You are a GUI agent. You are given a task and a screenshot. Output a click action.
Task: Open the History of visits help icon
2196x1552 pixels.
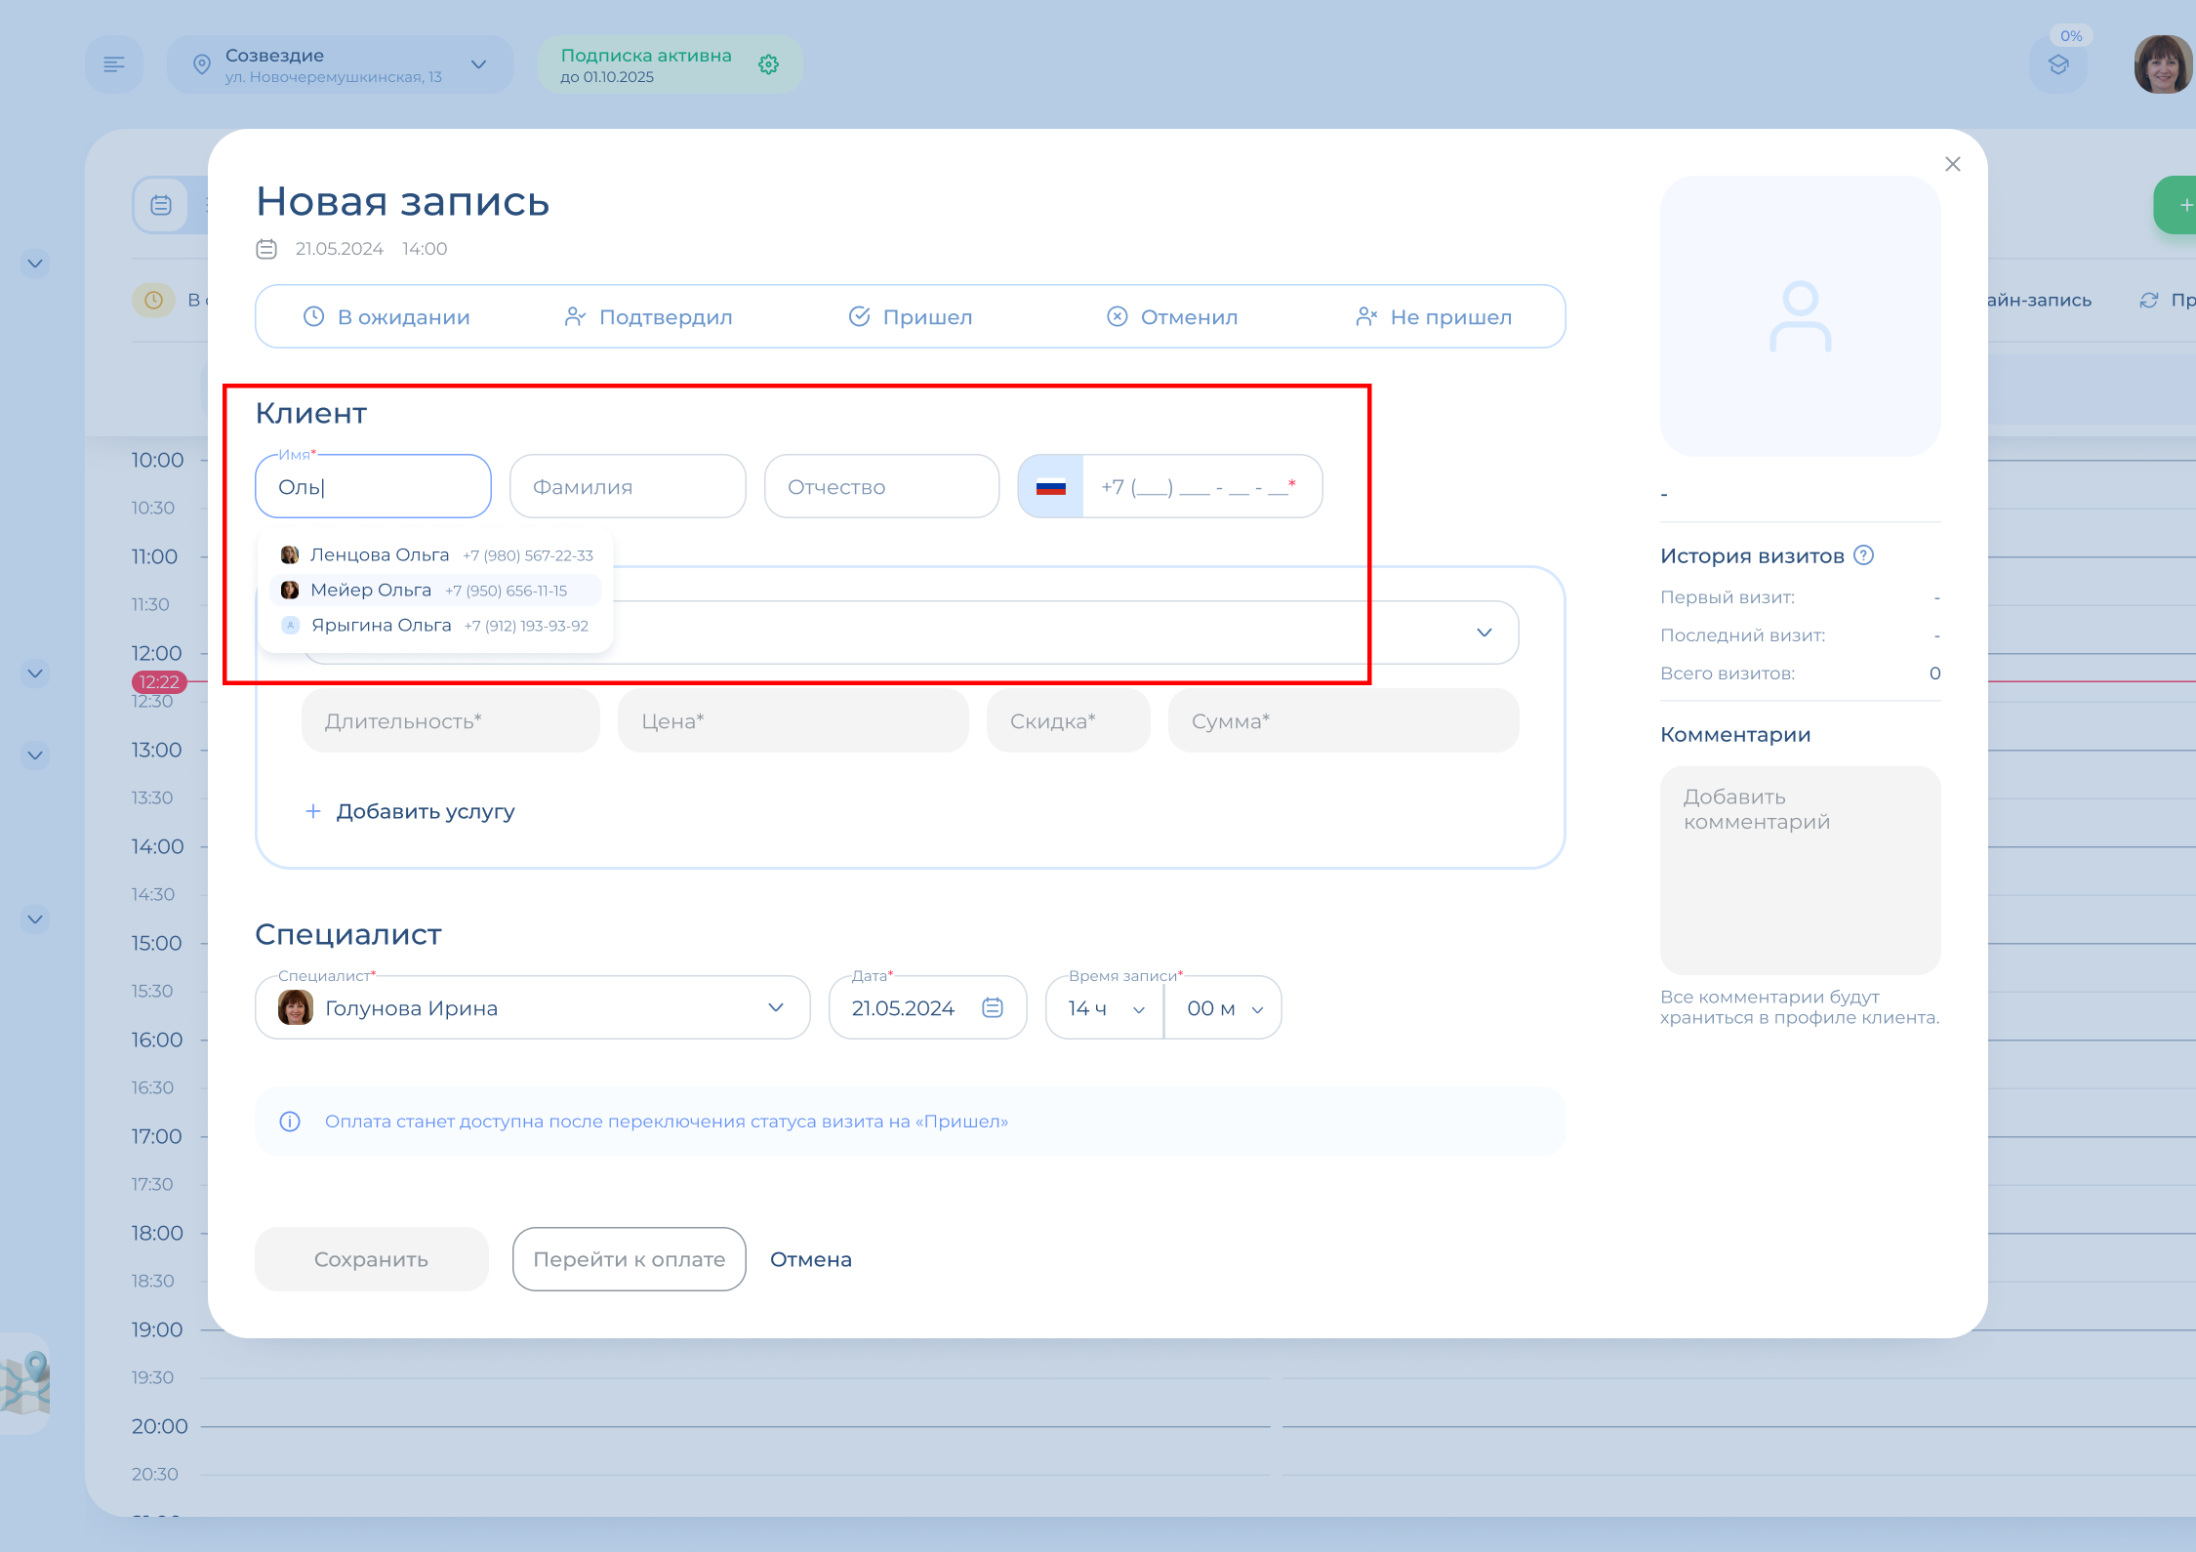(1864, 555)
